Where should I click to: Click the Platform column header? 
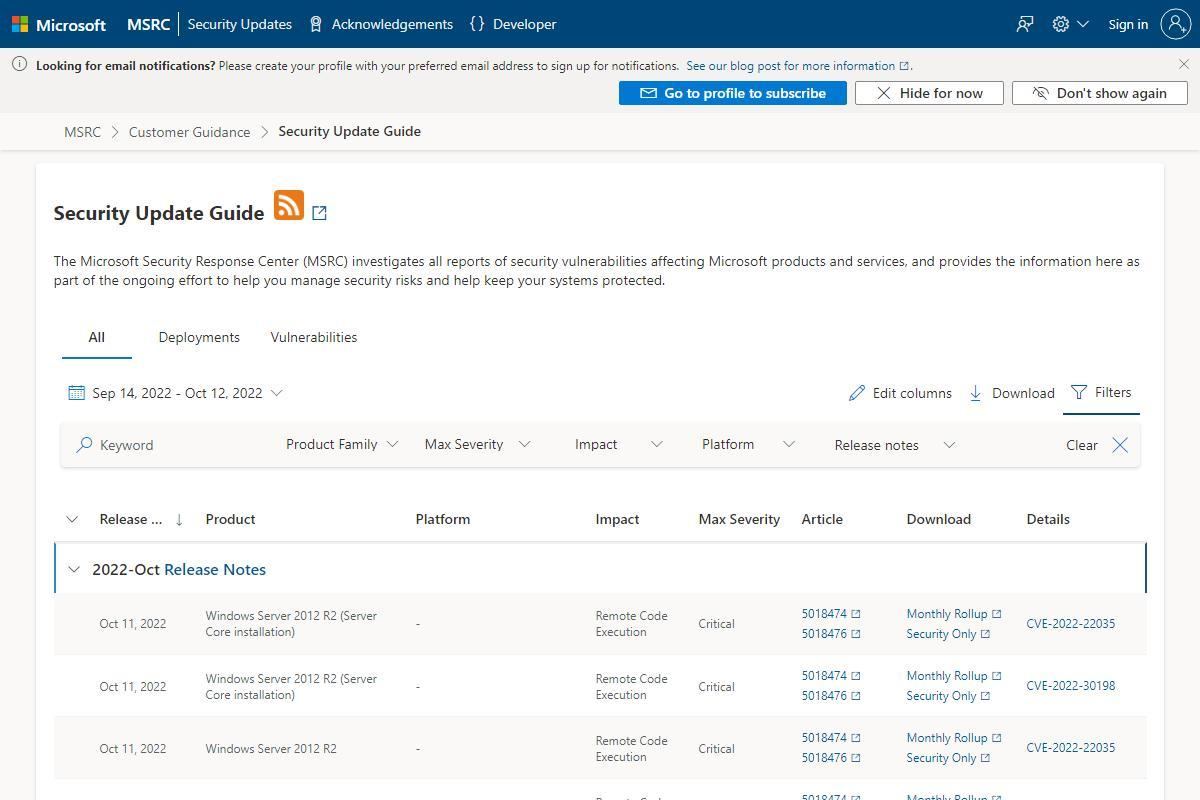442,519
